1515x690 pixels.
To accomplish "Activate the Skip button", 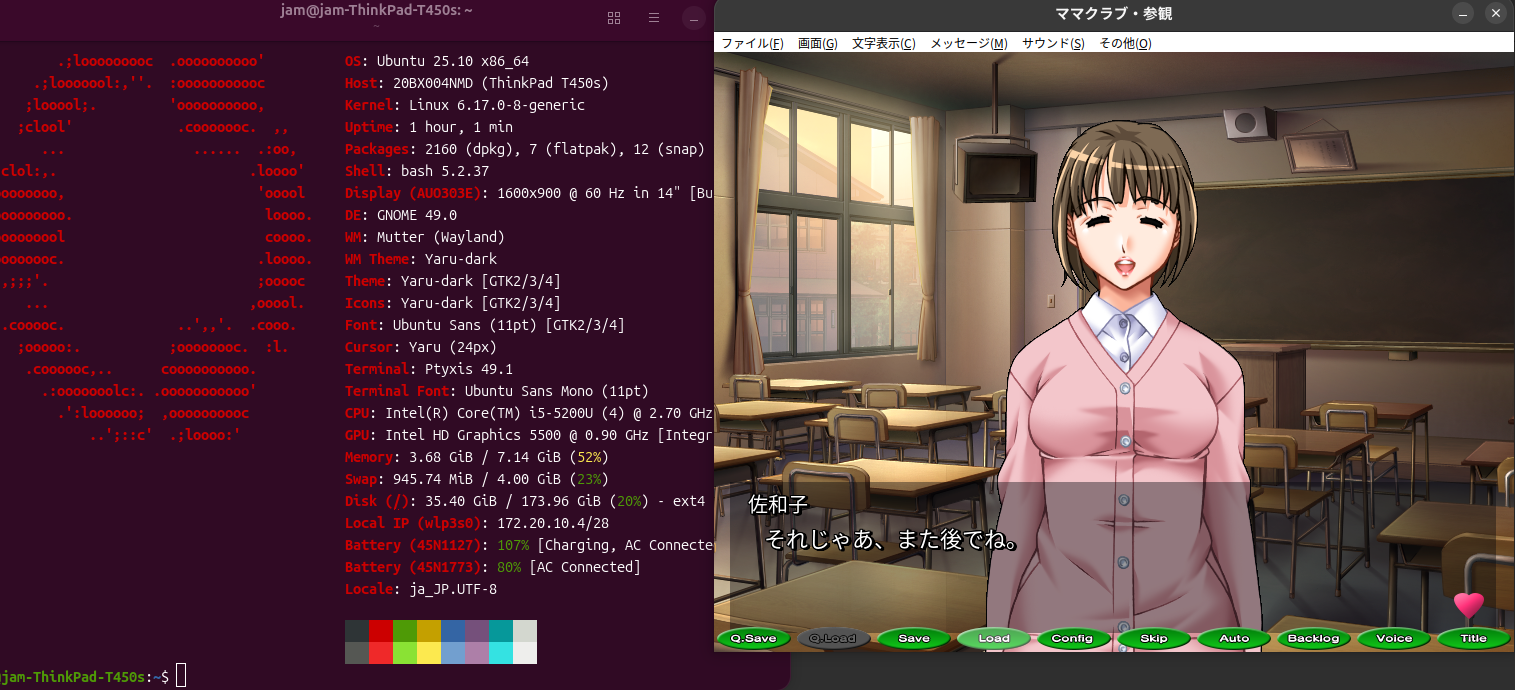I will point(1154,638).
